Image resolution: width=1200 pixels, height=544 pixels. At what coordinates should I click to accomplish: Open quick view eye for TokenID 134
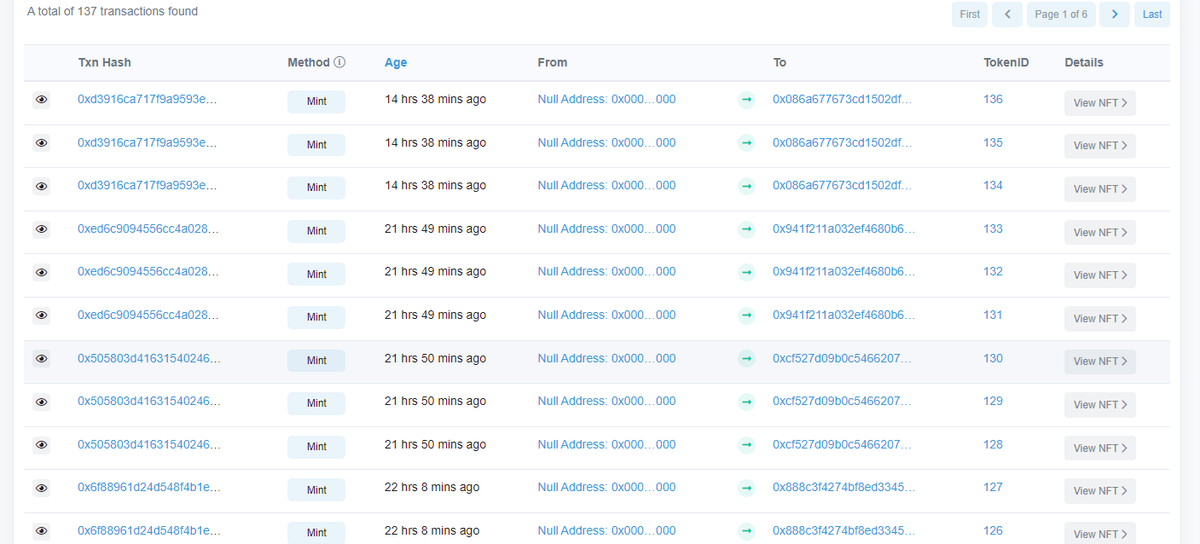(x=41, y=186)
